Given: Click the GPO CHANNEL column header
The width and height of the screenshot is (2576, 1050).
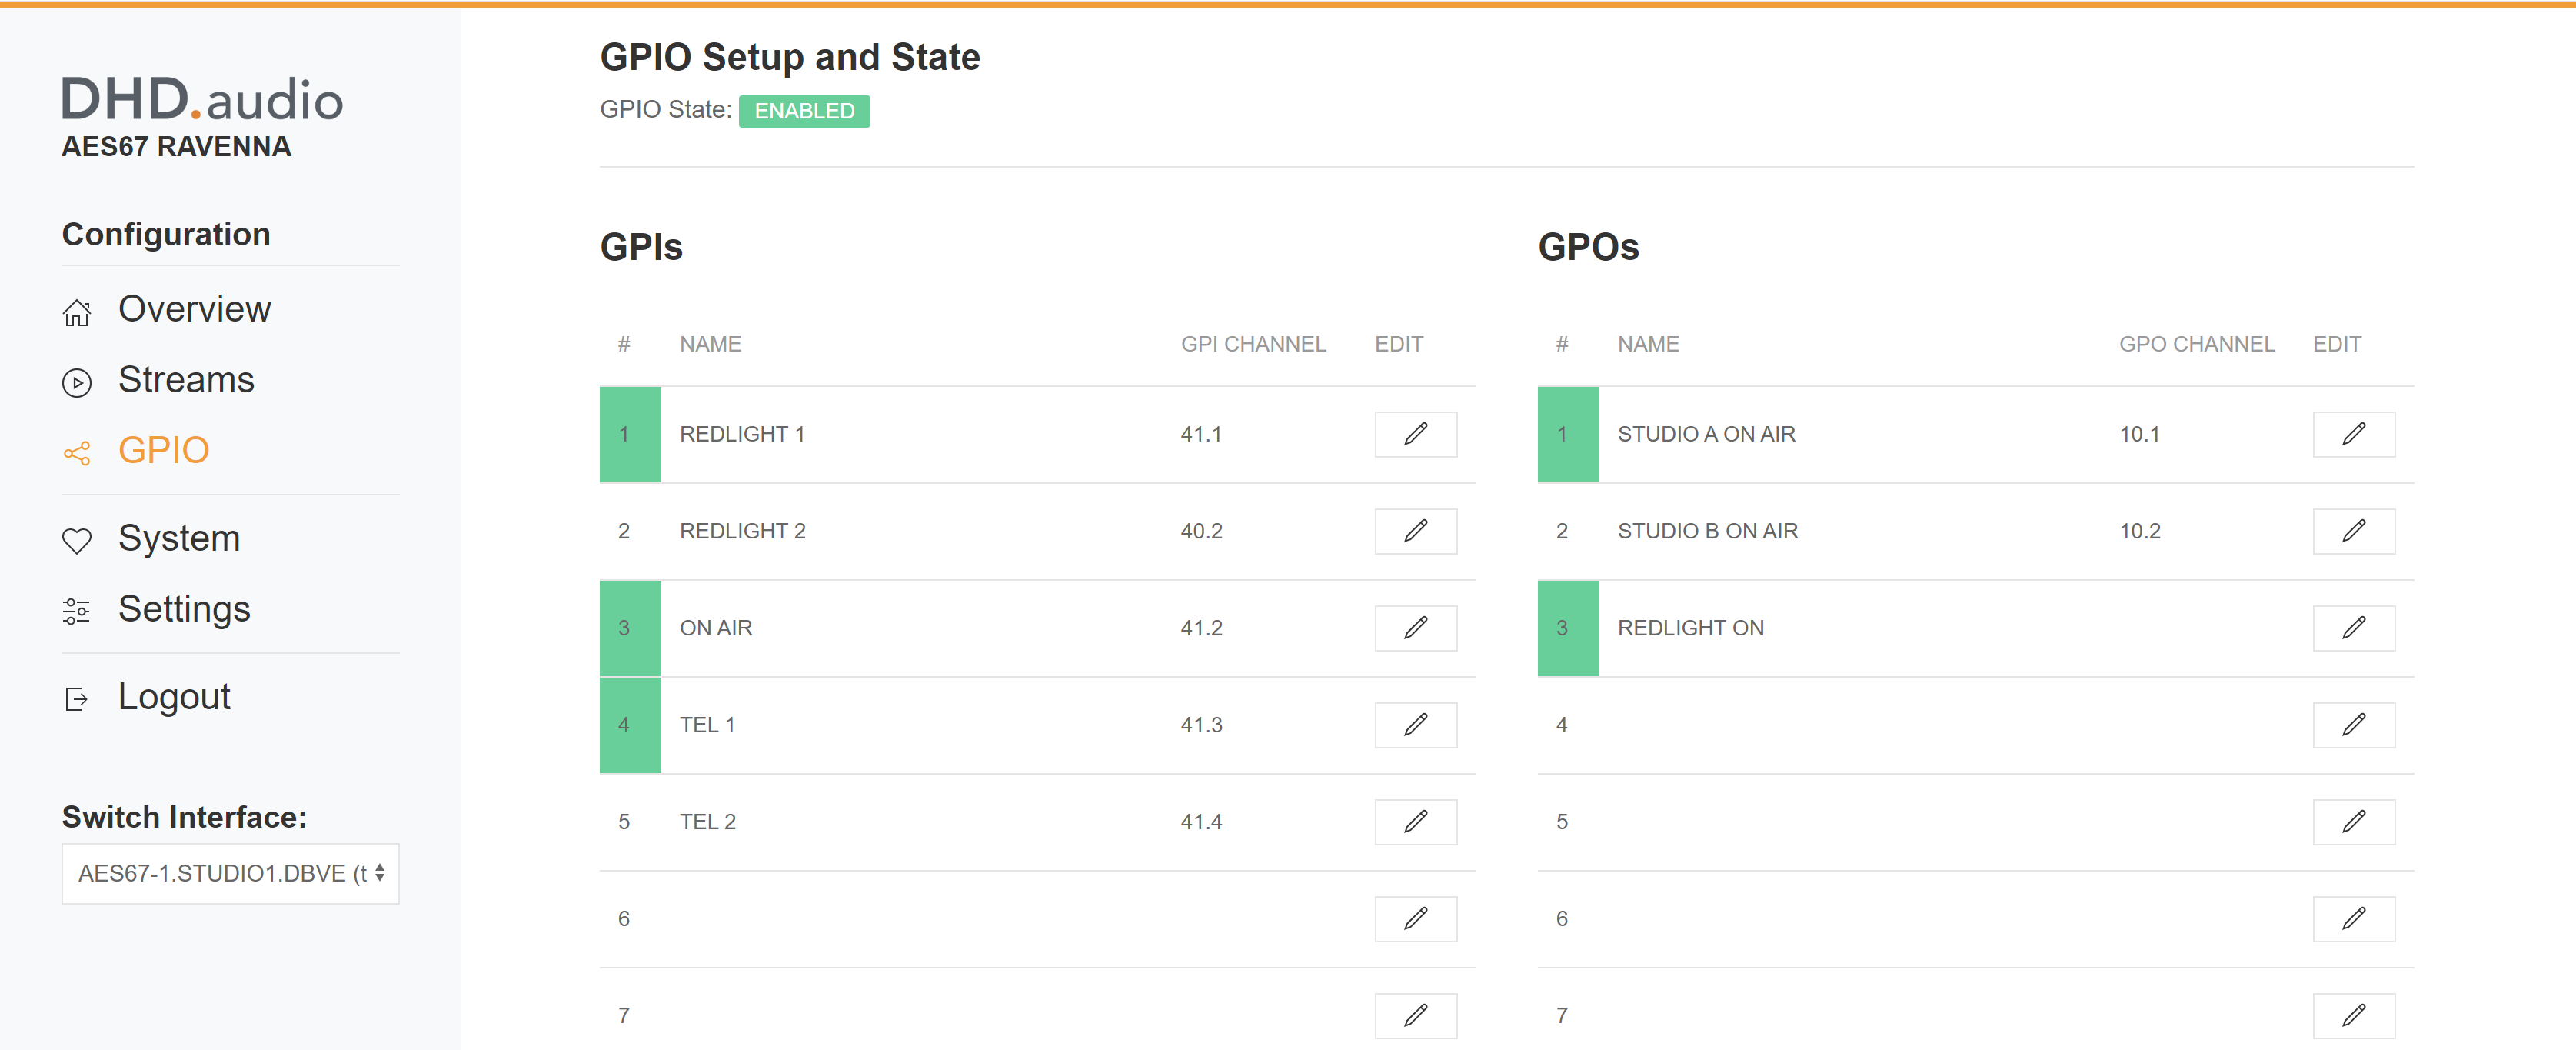Looking at the screenshot, I should click(2196, 344).
